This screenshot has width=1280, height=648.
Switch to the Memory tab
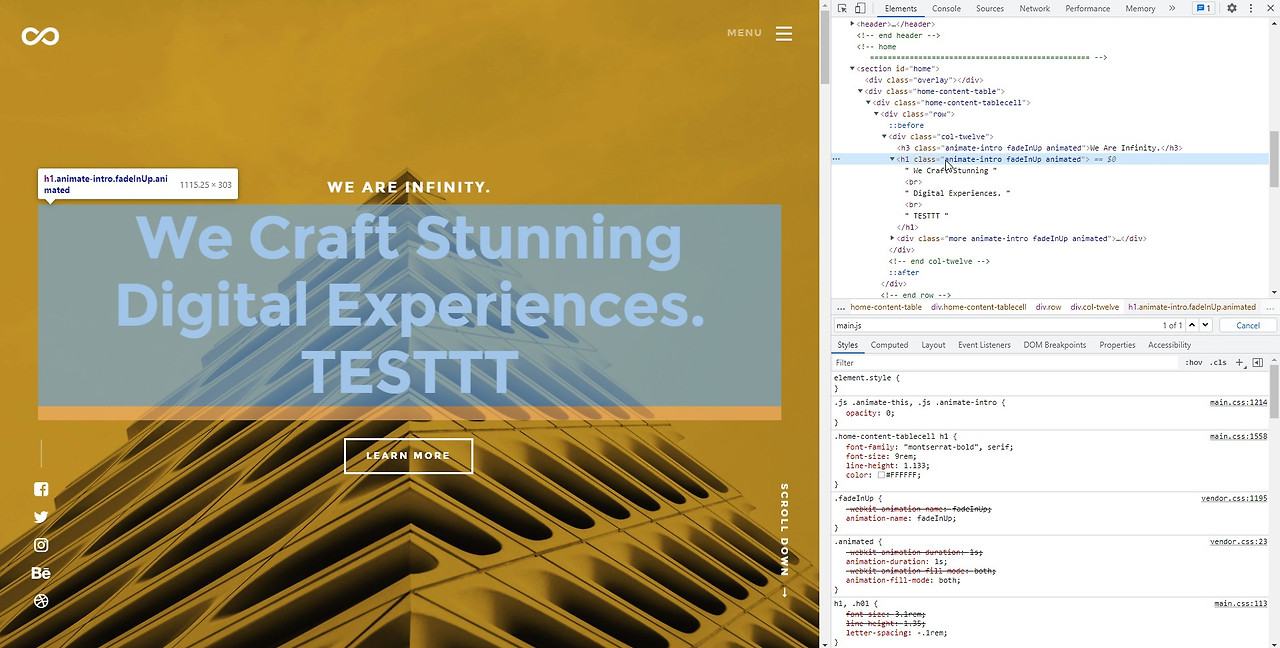tap(1140, 8)
